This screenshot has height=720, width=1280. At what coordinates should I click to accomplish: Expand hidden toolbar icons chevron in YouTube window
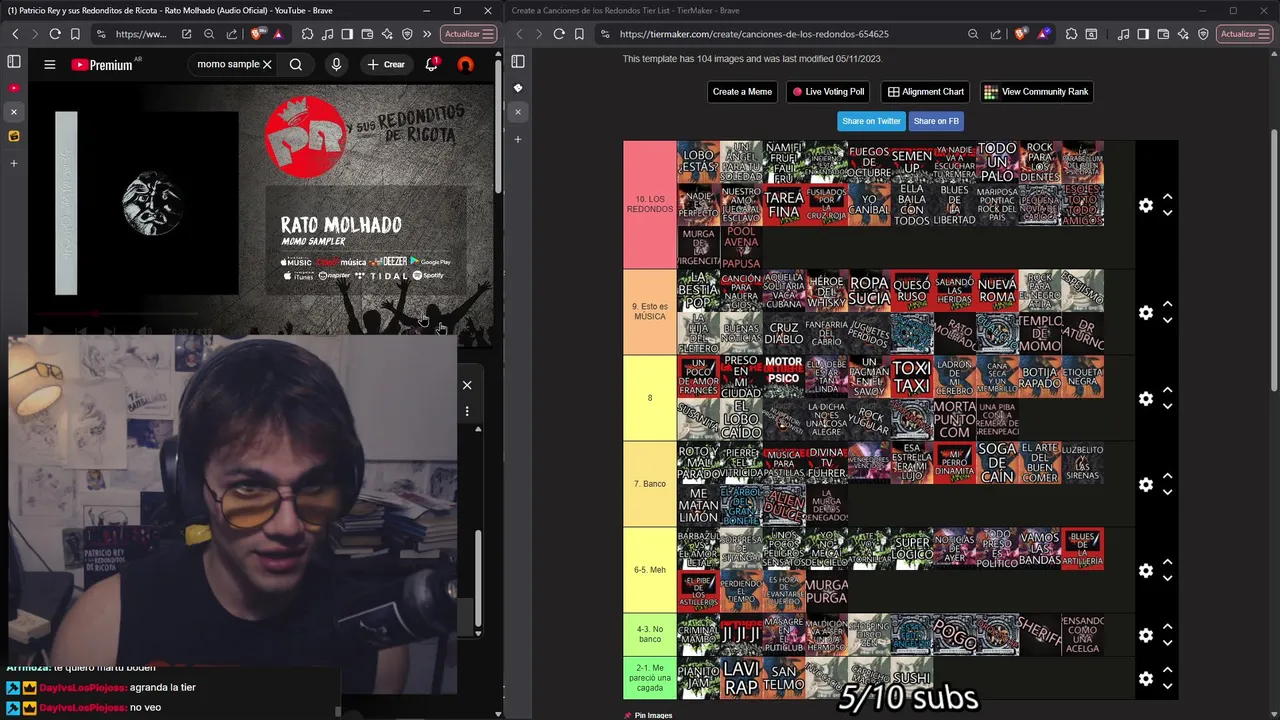[x=427, y=34]
